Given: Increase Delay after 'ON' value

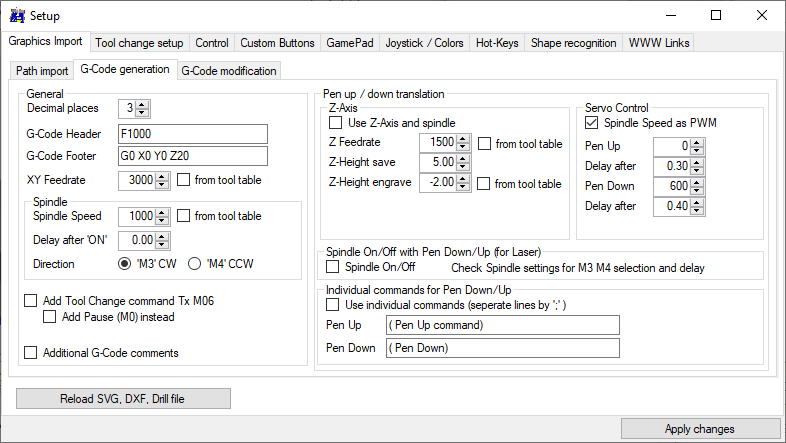Looking at the screenshot, I should (x=164, y=236).
